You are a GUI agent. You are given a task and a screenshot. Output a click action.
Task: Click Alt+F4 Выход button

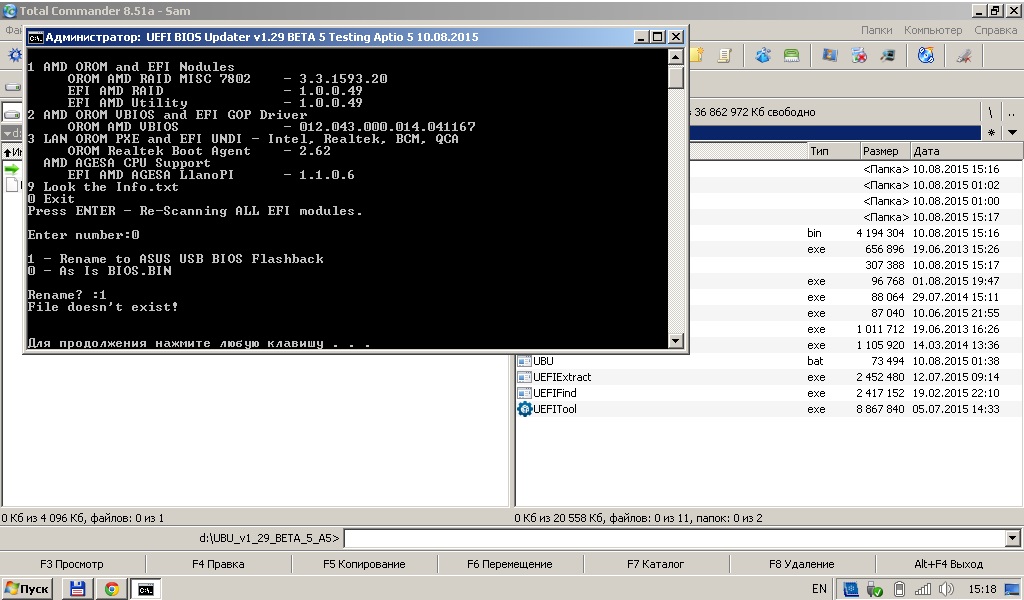948,564
